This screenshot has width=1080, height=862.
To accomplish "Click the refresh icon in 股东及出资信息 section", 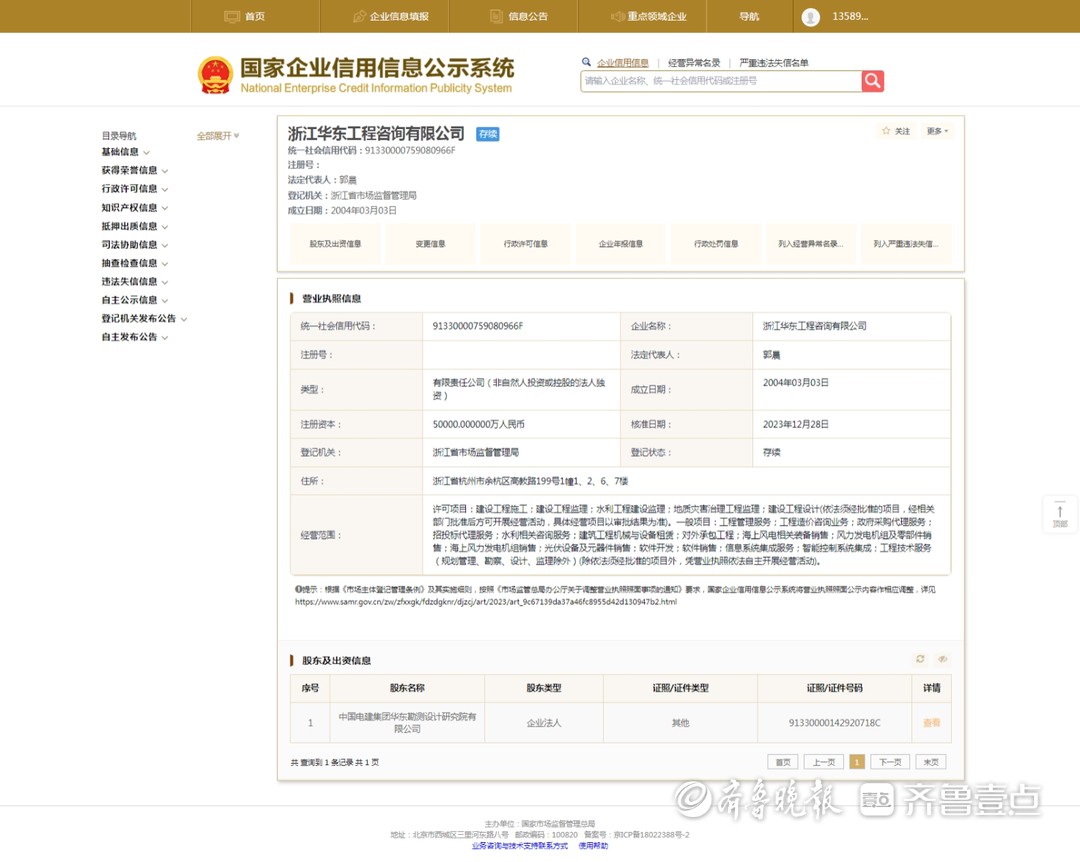I will 920,659.
